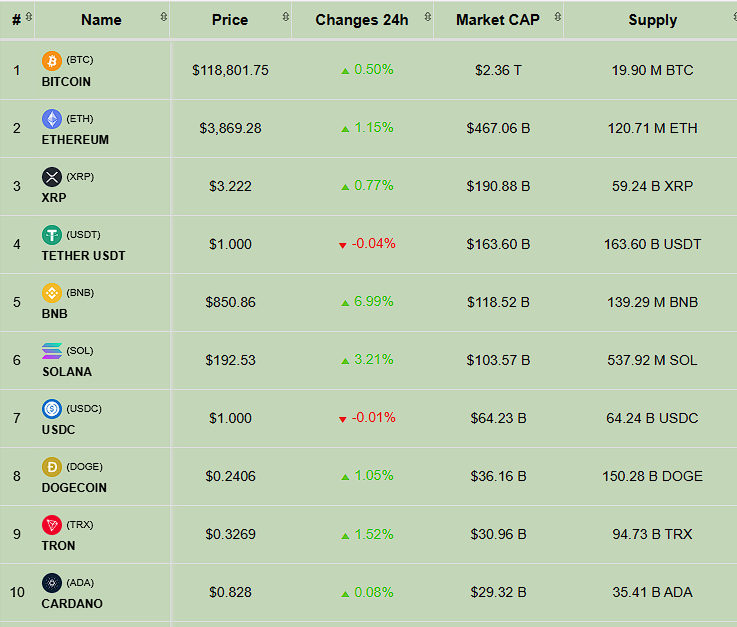Select Tether change value -0.04%
Image resolution: width=737 pixels, height=627 pixels.
[374, 243]
